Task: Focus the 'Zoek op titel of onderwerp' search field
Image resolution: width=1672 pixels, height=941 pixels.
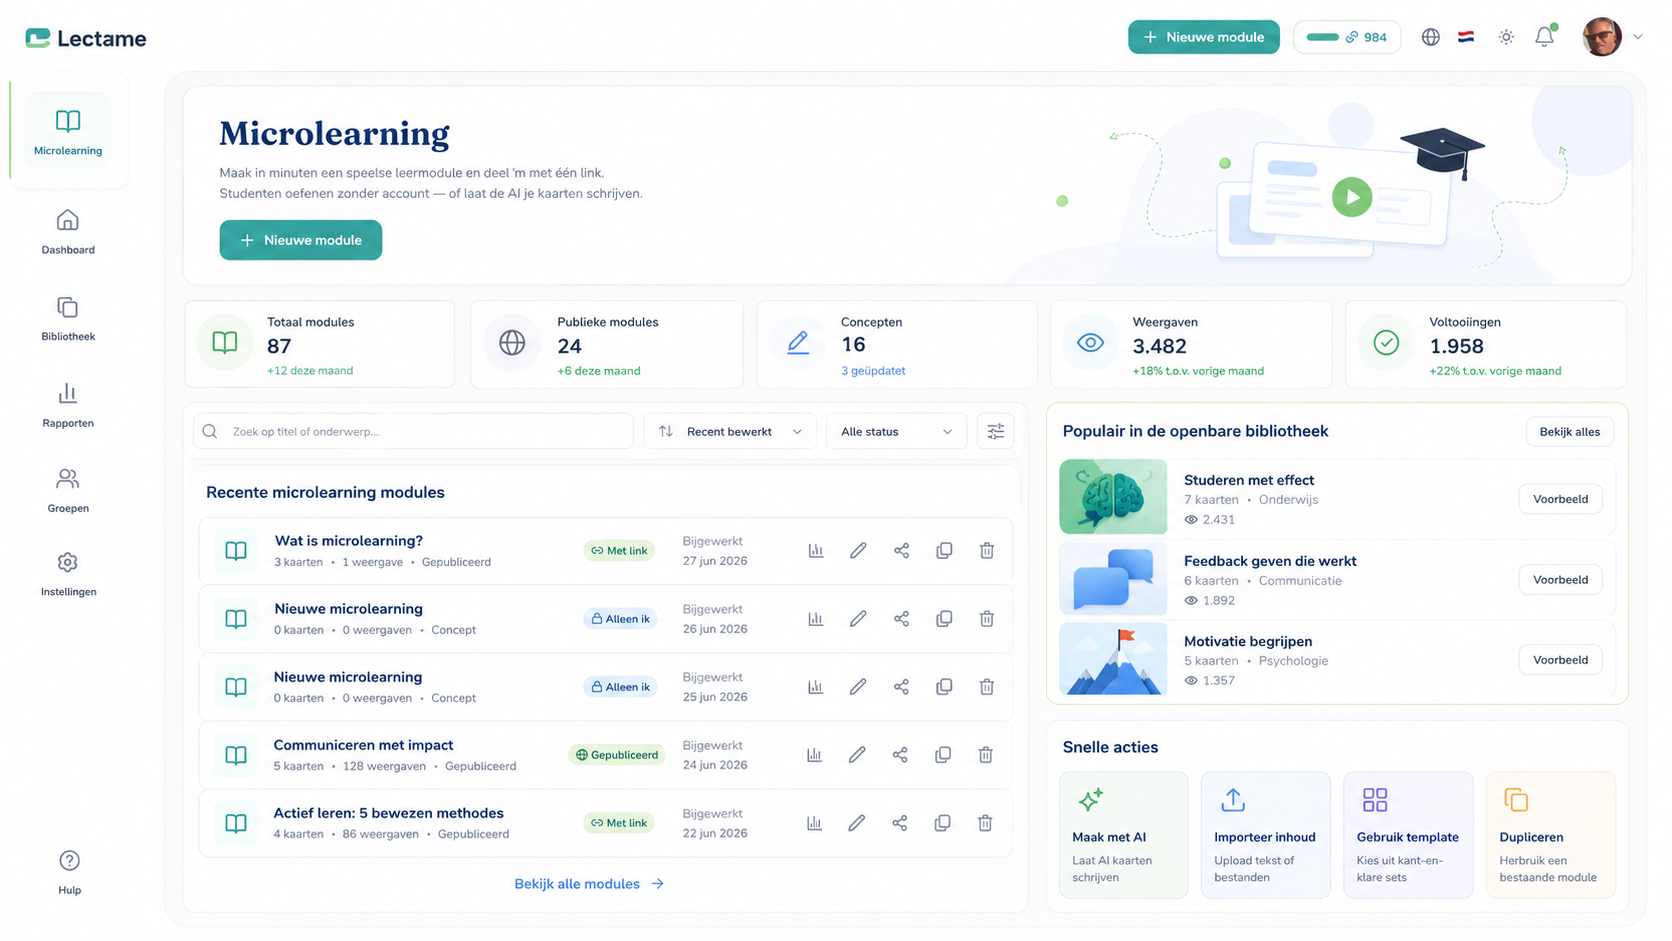Action: coord(413,431)
